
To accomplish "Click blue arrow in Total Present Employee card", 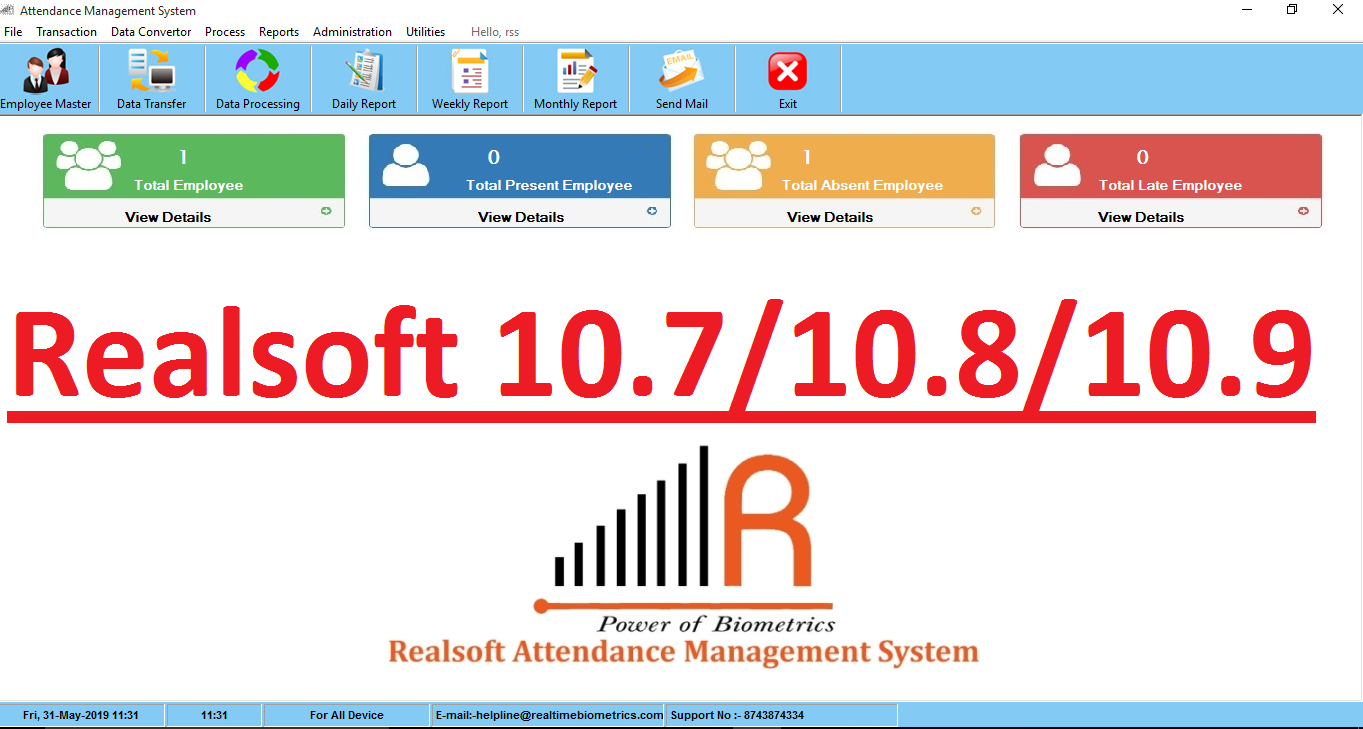I will pos(652,211).
